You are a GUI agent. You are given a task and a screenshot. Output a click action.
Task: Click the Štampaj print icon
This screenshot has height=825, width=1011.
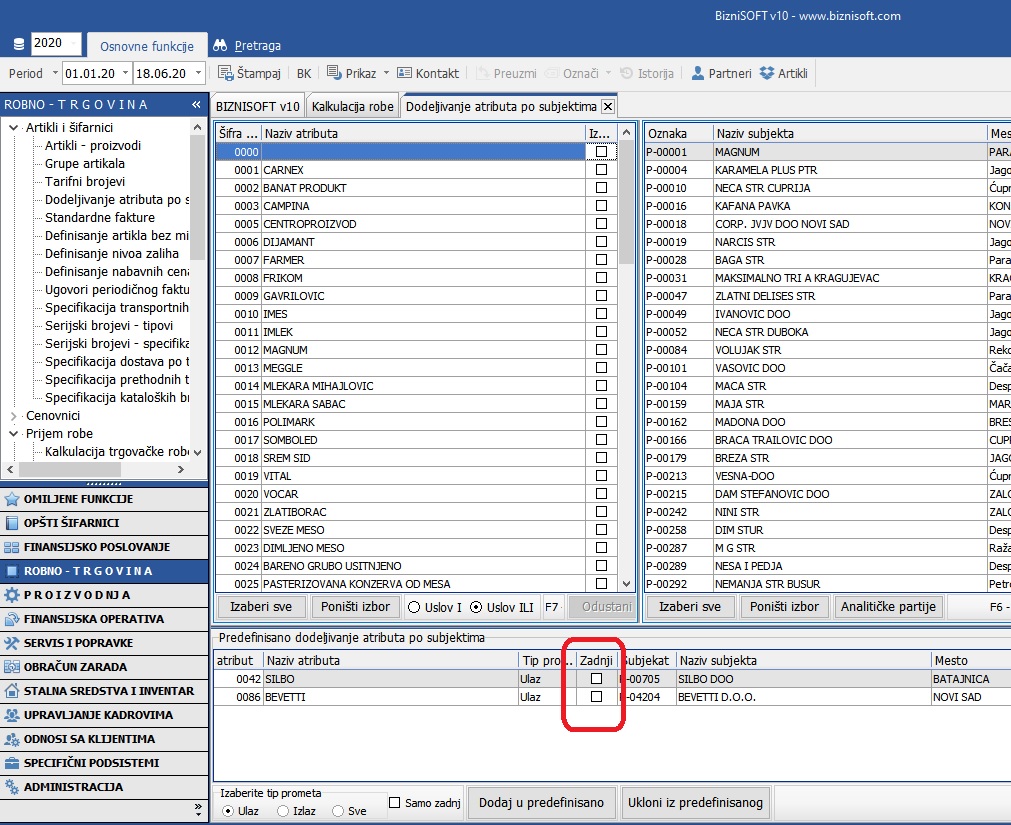pyautogui.click(x=225, y=73)
